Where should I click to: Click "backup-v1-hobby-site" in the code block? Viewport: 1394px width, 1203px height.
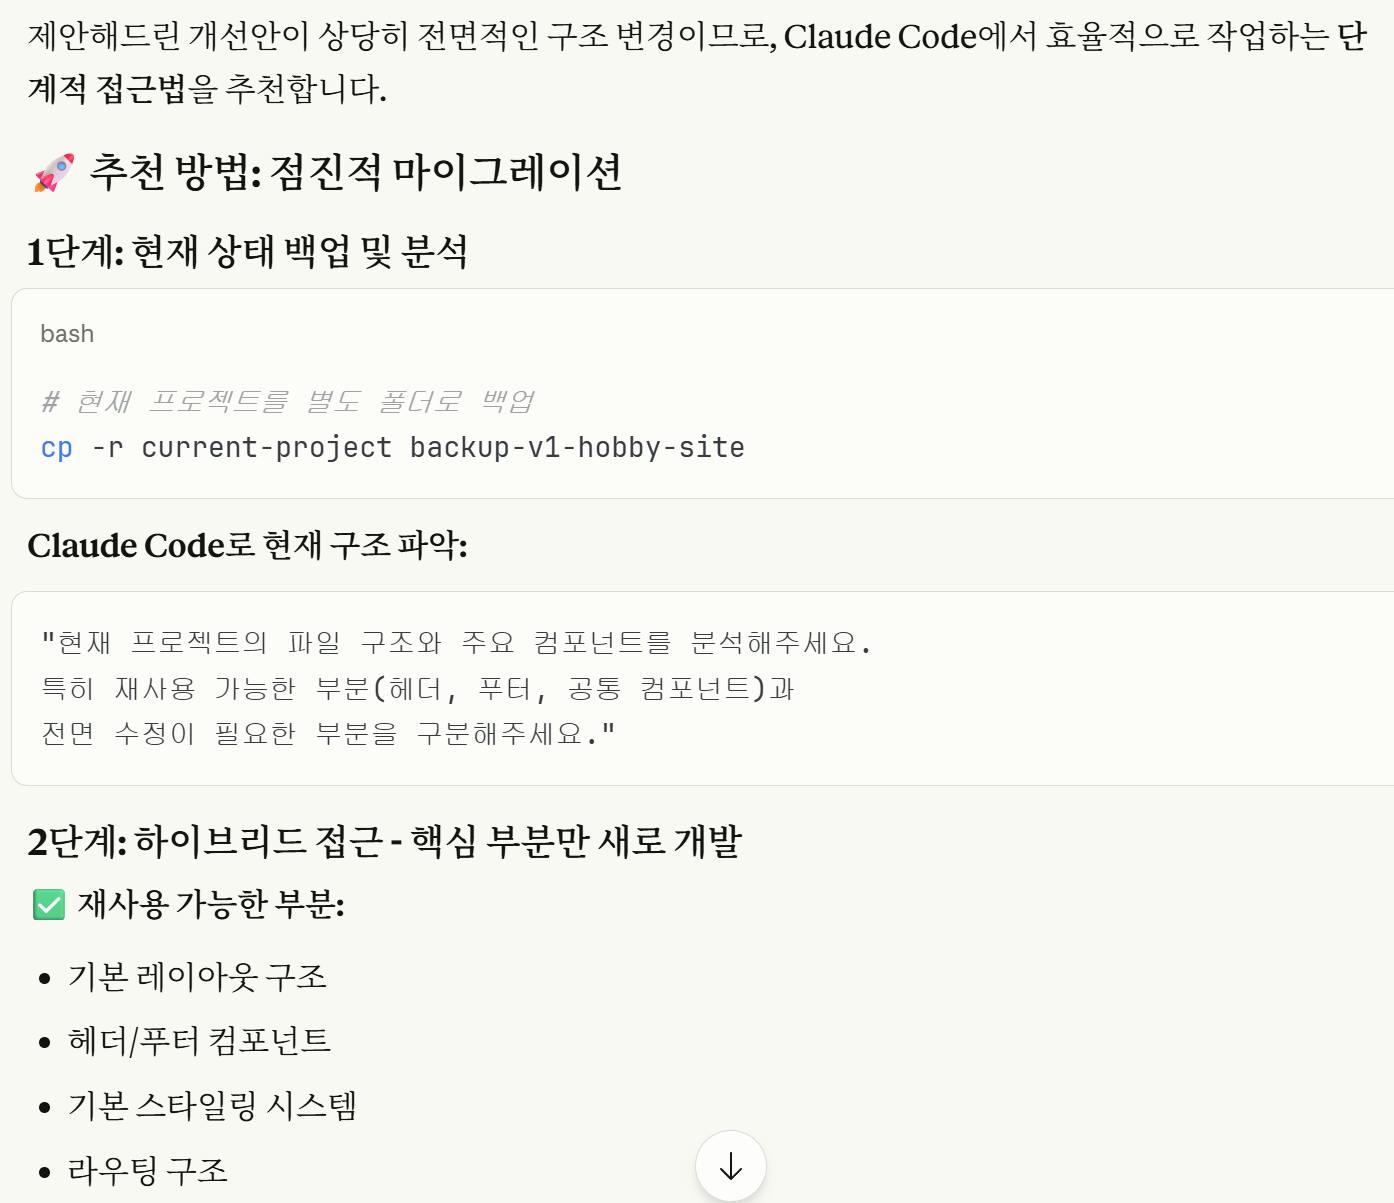[577, 448]
